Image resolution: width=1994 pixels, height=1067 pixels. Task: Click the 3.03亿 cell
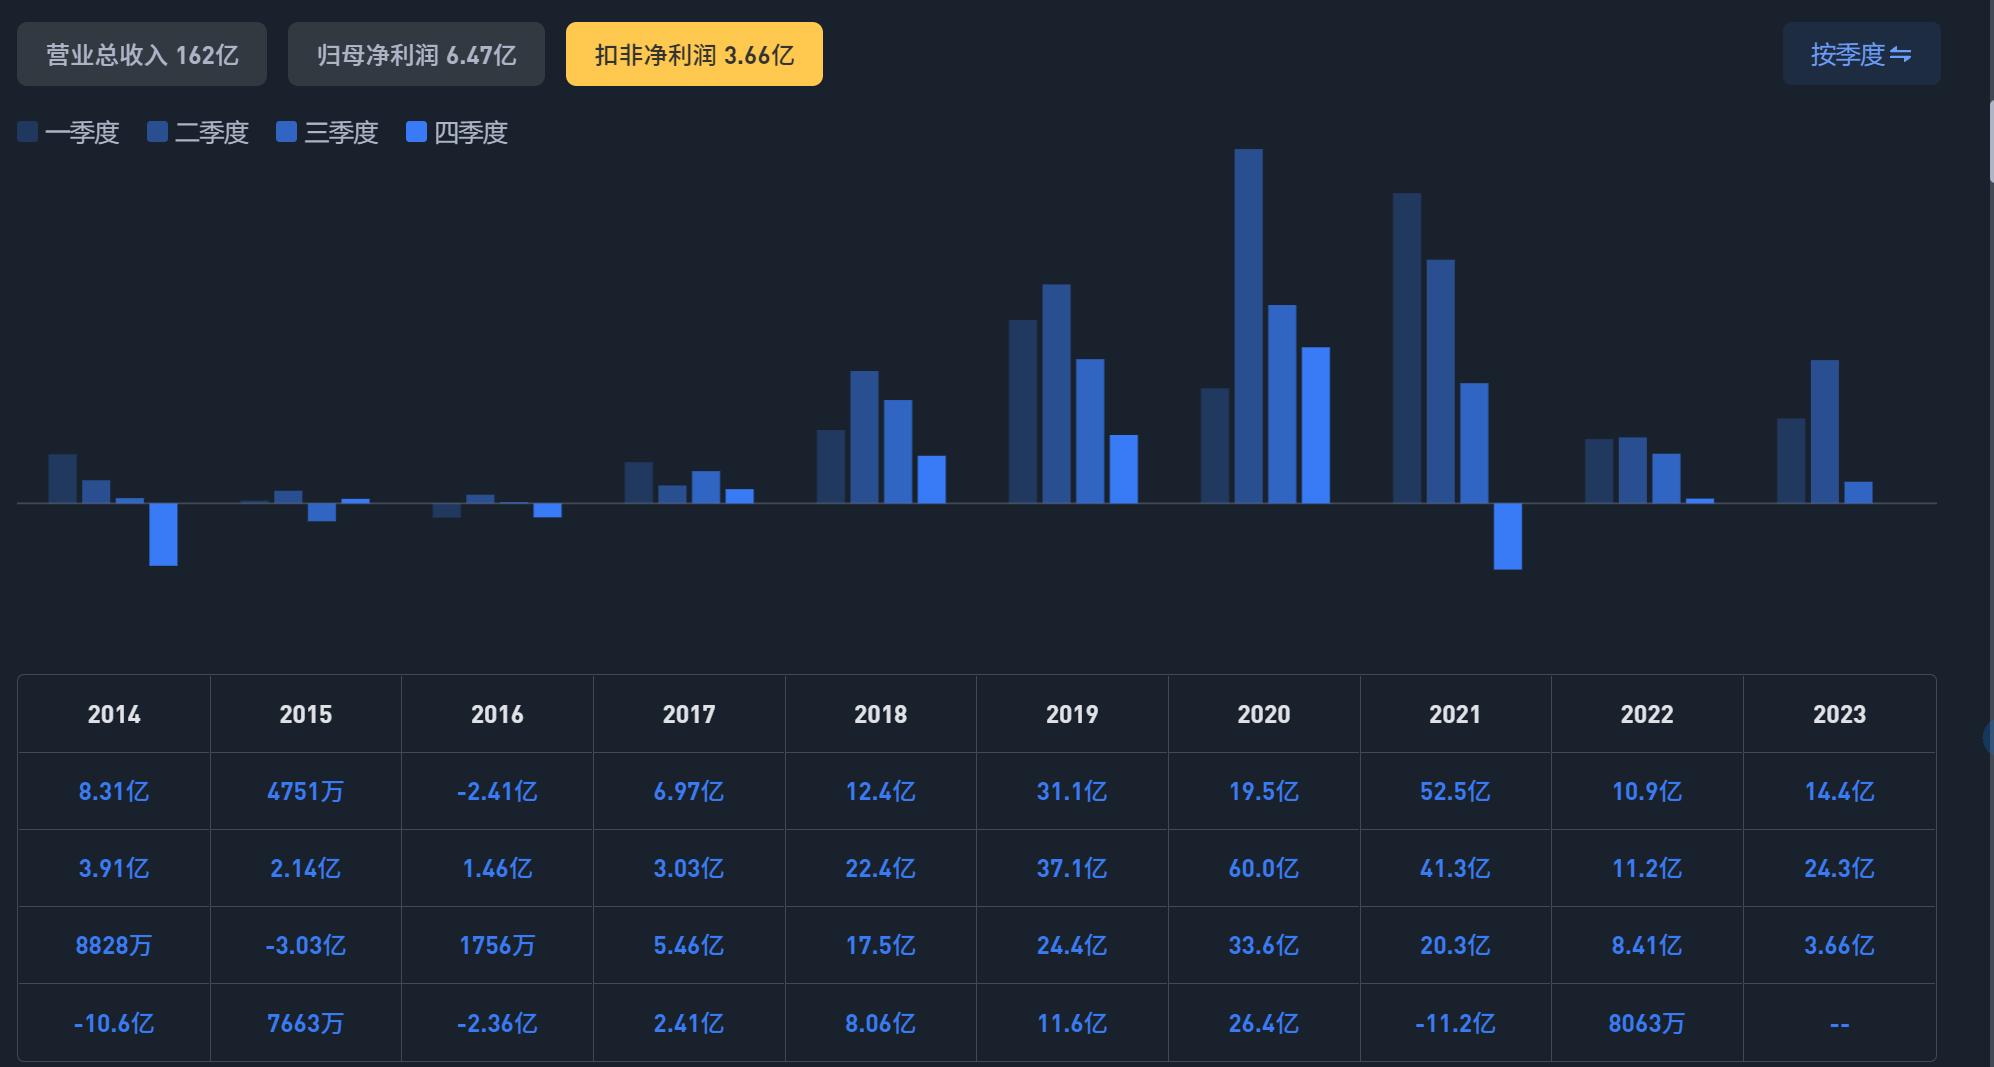pos(689,868)
